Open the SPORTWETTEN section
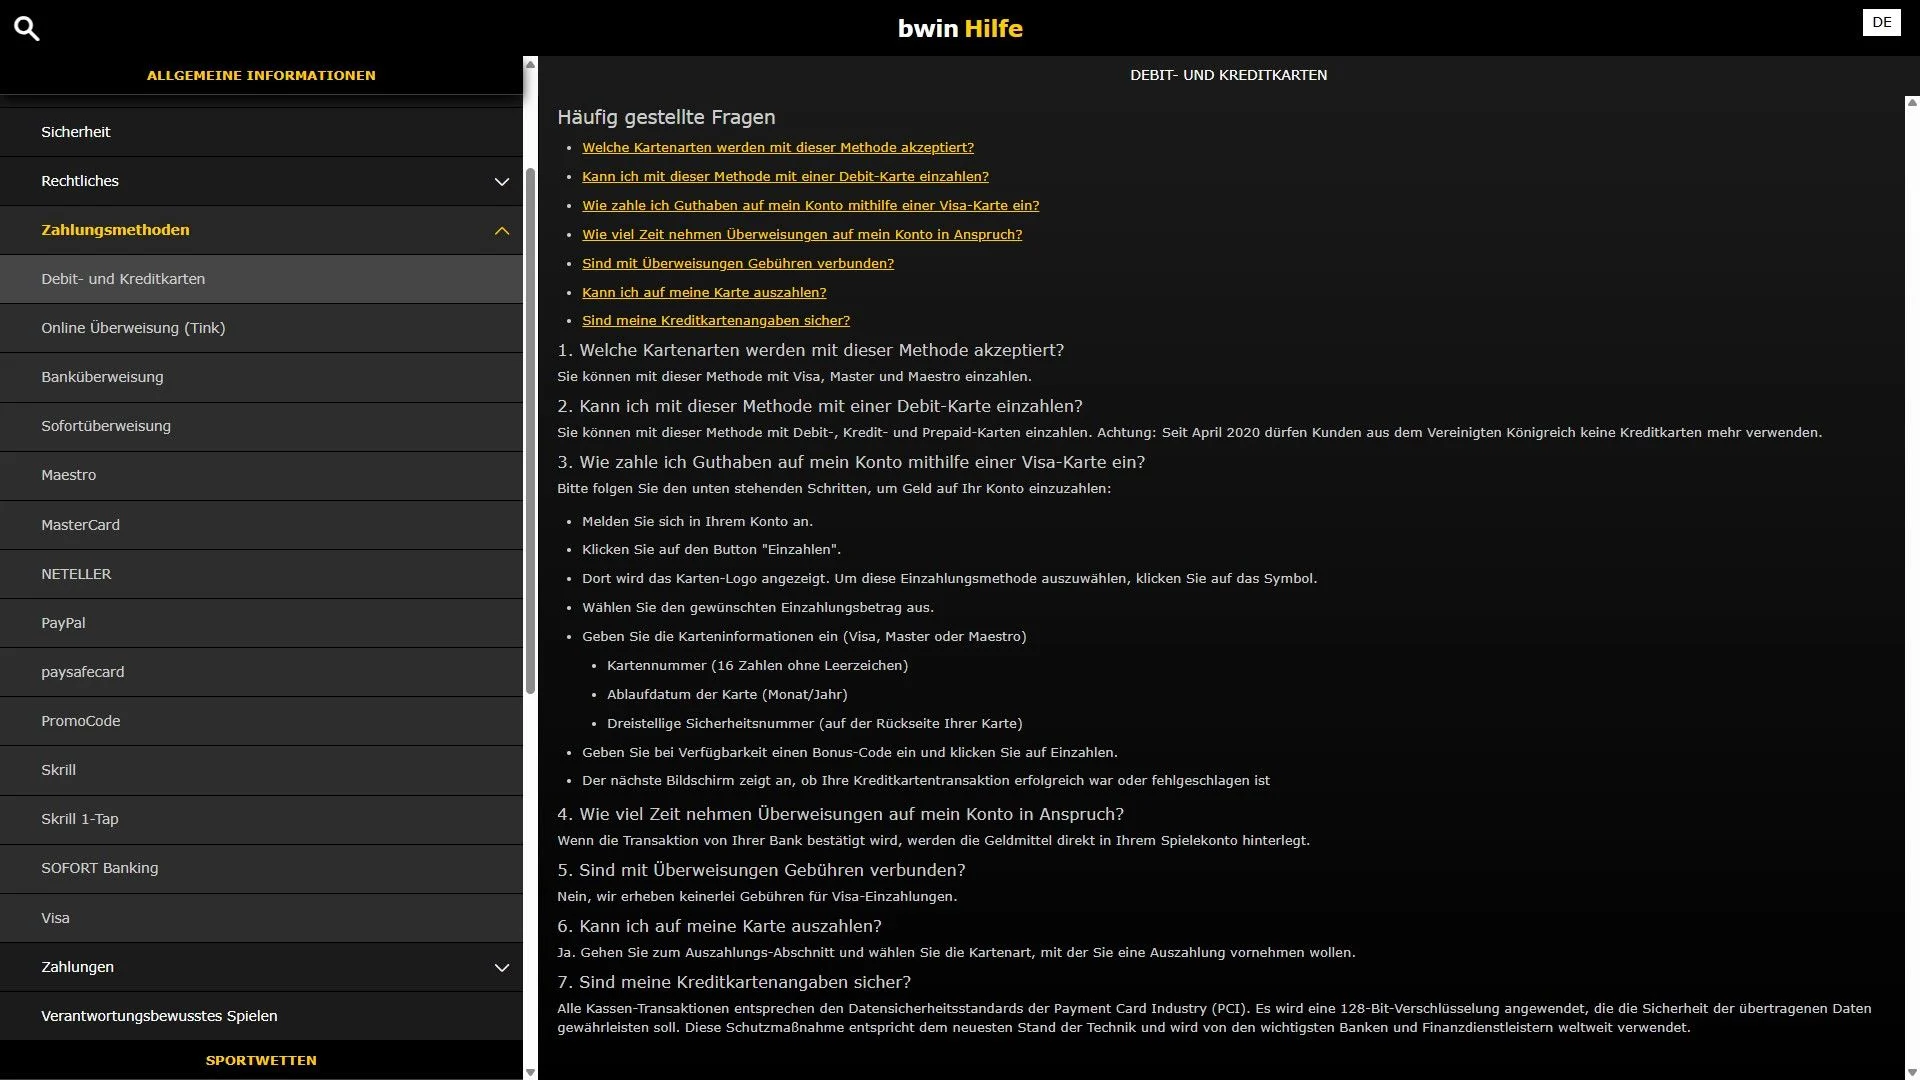Image resolution: width=1920 pixels, height=1080 pixels. pos(261,1060)
